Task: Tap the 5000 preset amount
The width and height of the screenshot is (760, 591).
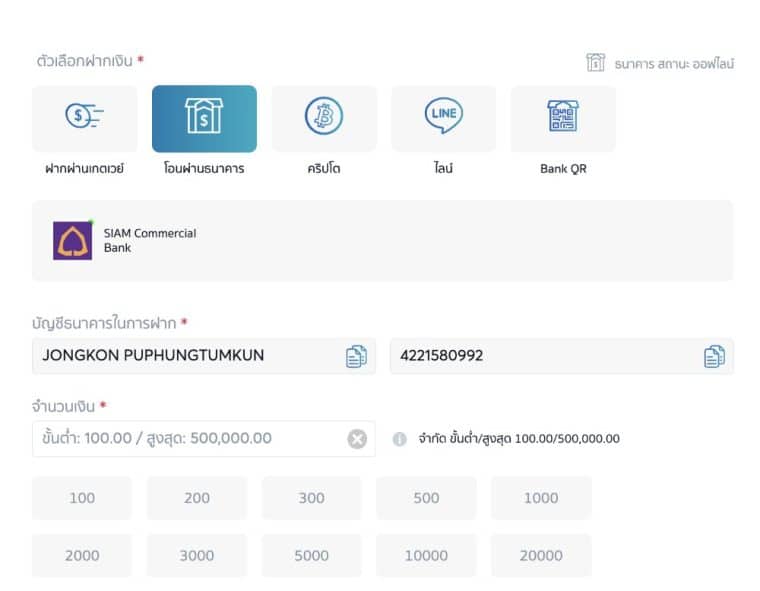Action: [311, 556]
